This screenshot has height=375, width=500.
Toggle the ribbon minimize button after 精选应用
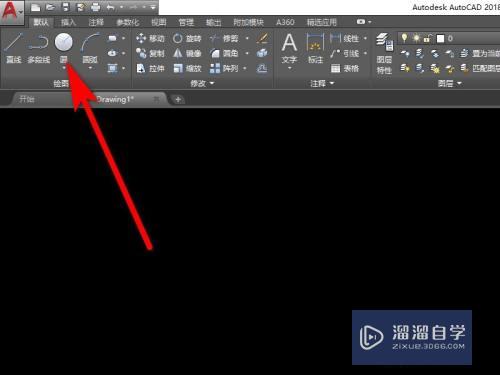pyautogui.click(x=361, y=22)
